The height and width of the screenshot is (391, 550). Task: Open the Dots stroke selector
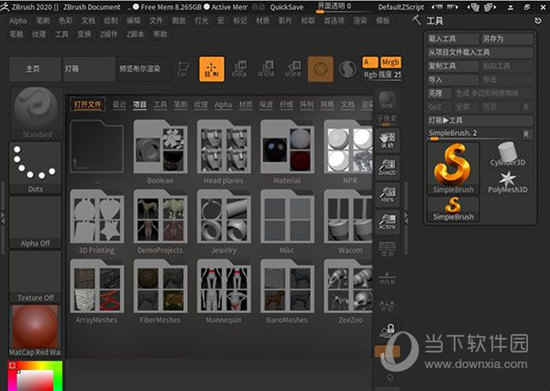pyautogui.click(x=35, y=168)
